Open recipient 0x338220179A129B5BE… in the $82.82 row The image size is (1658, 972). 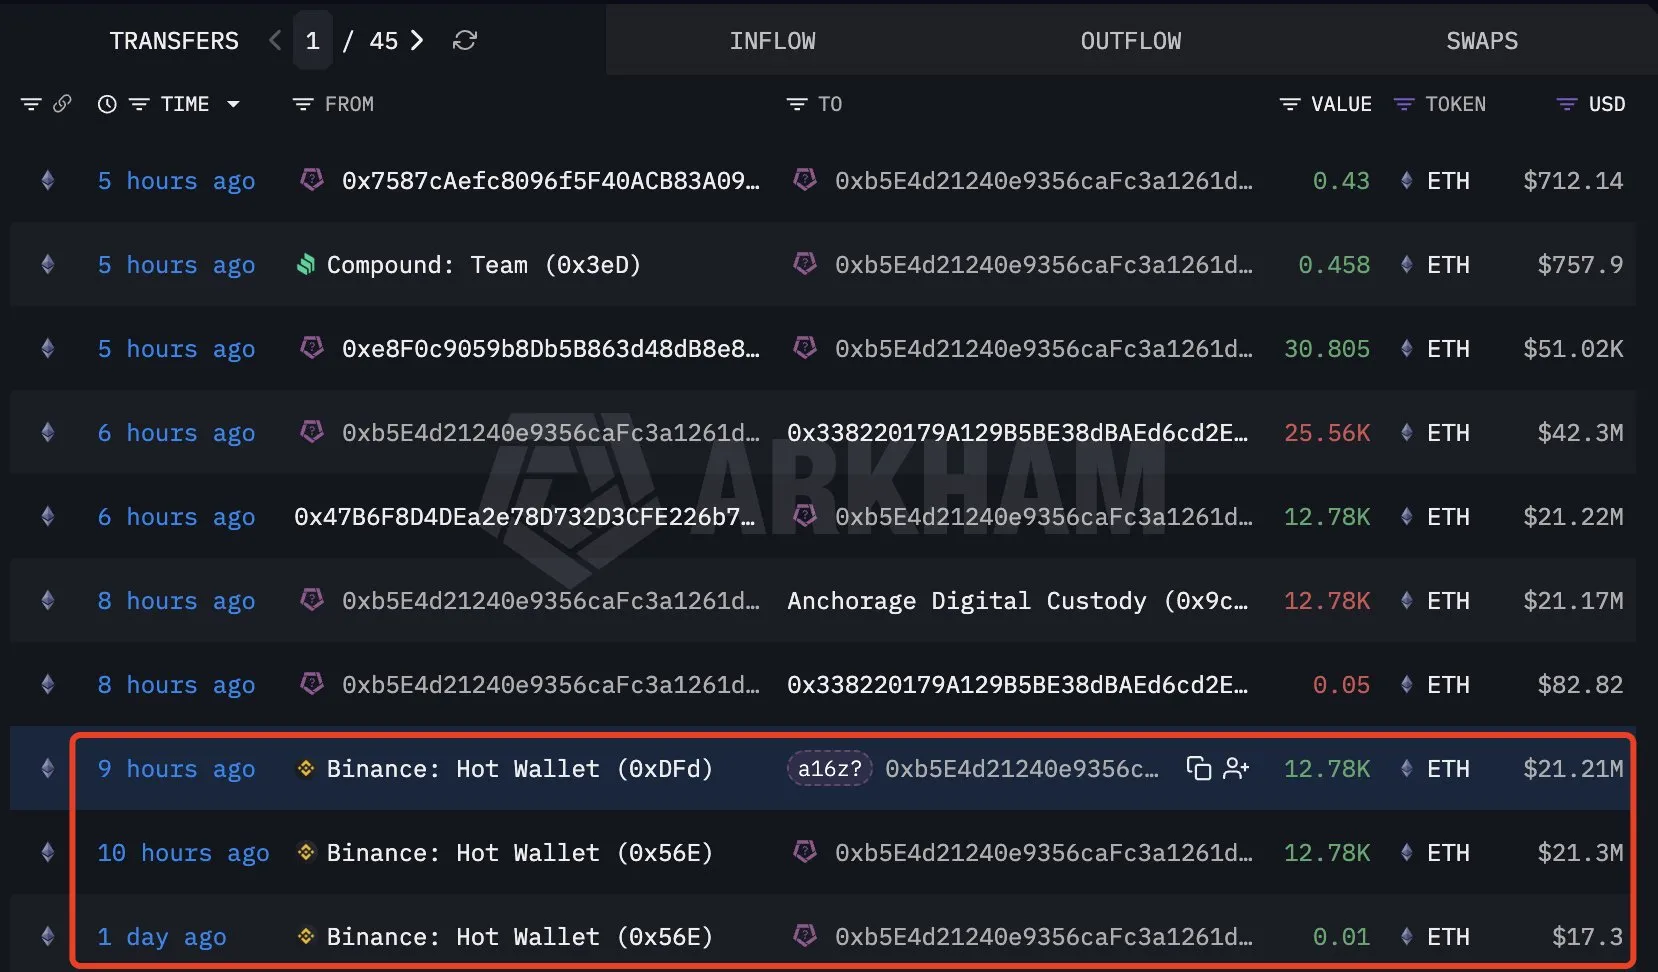(x=1018, y=685)
